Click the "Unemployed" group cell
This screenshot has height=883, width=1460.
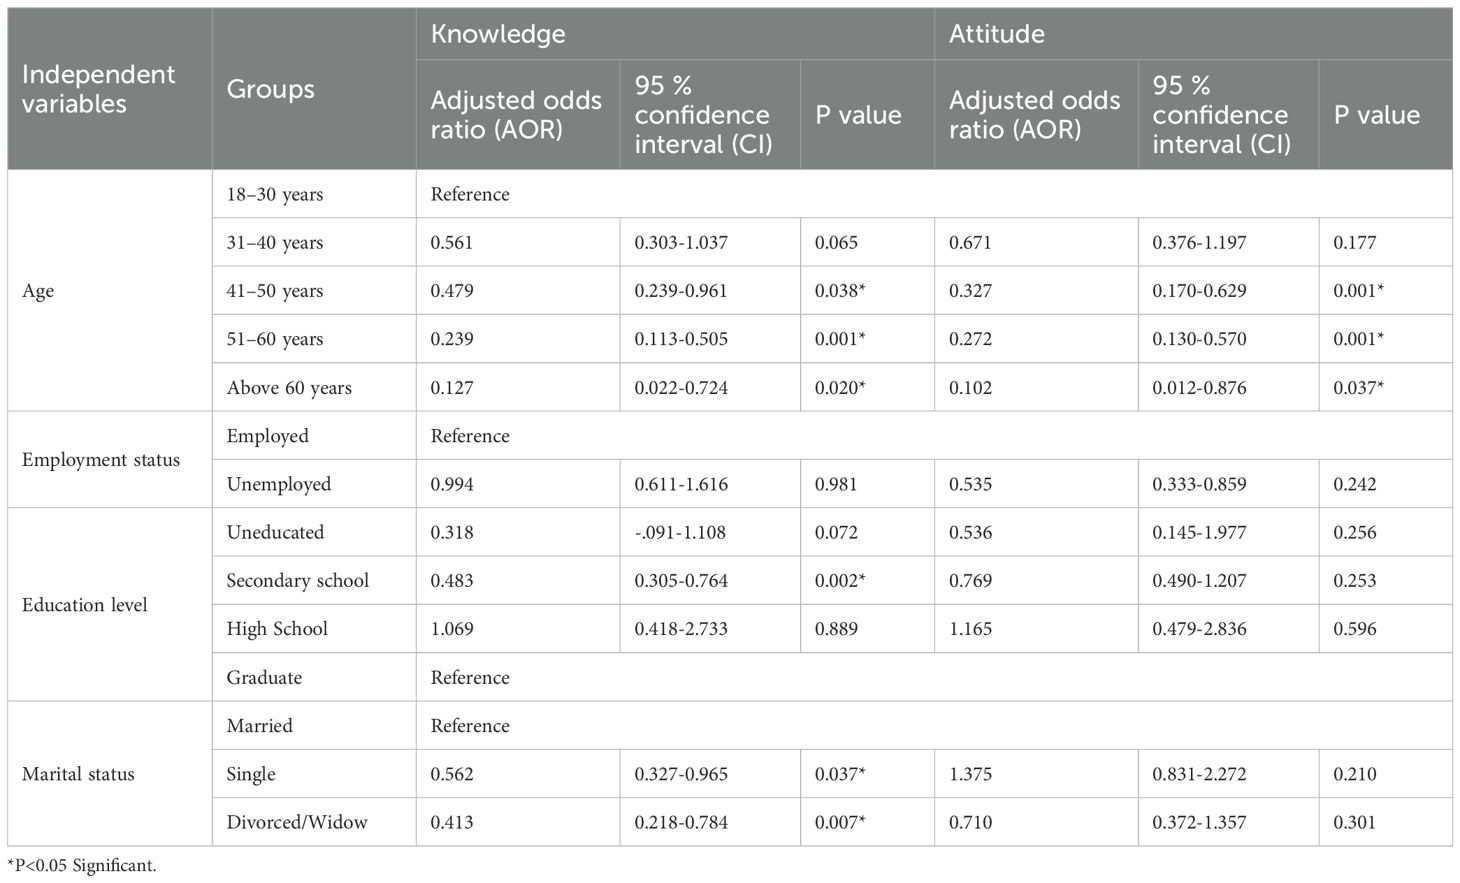278,484
